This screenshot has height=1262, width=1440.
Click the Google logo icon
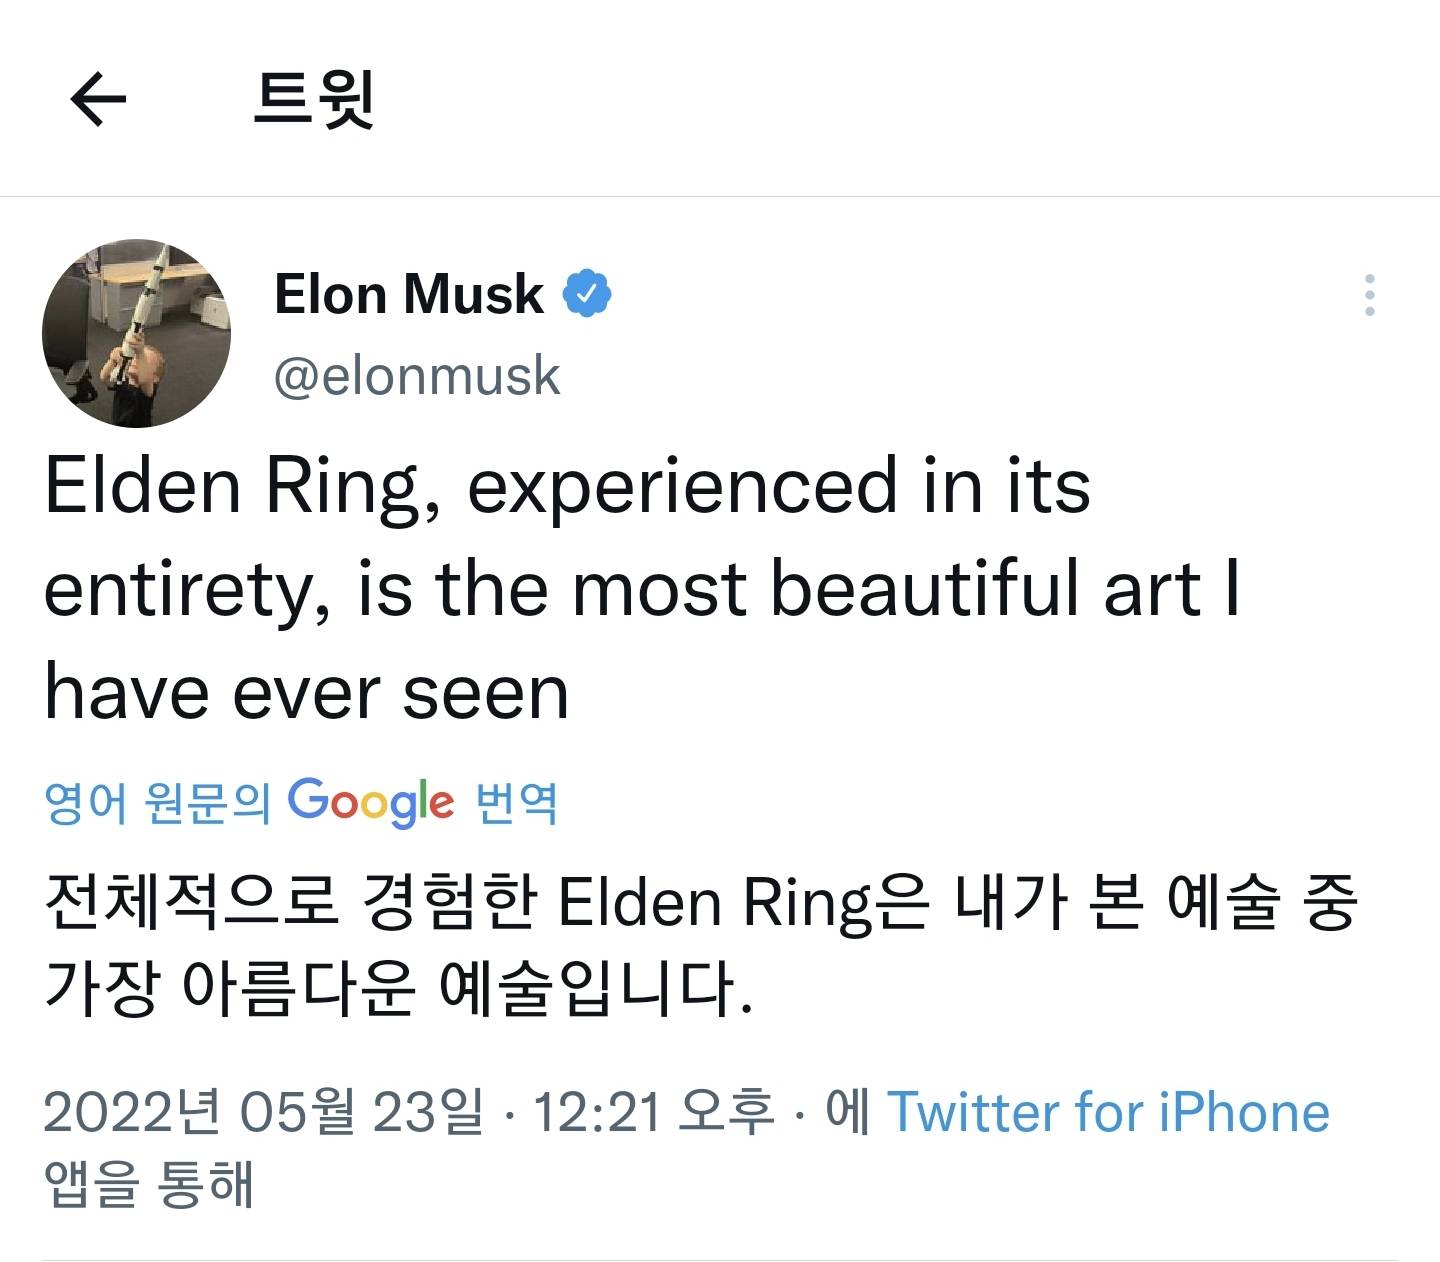click(x=371, y=802)
